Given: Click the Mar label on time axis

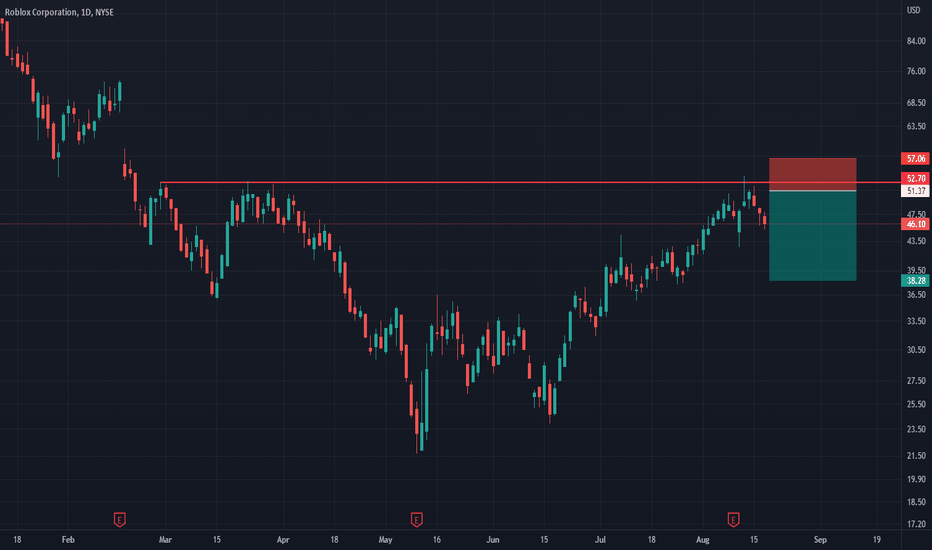Looking at the screenshot, I should click(x=165, y=540).
